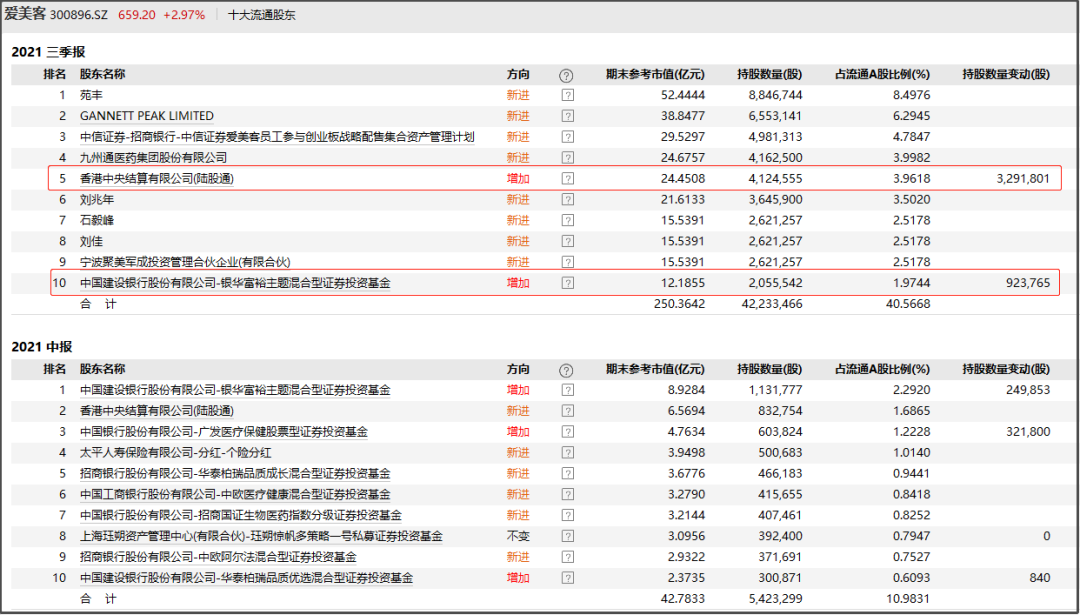Click the question mark icon for 华泰柏瑞品质成长 fund
This screenshot has height=615, width=1080.
coord(568,474)
